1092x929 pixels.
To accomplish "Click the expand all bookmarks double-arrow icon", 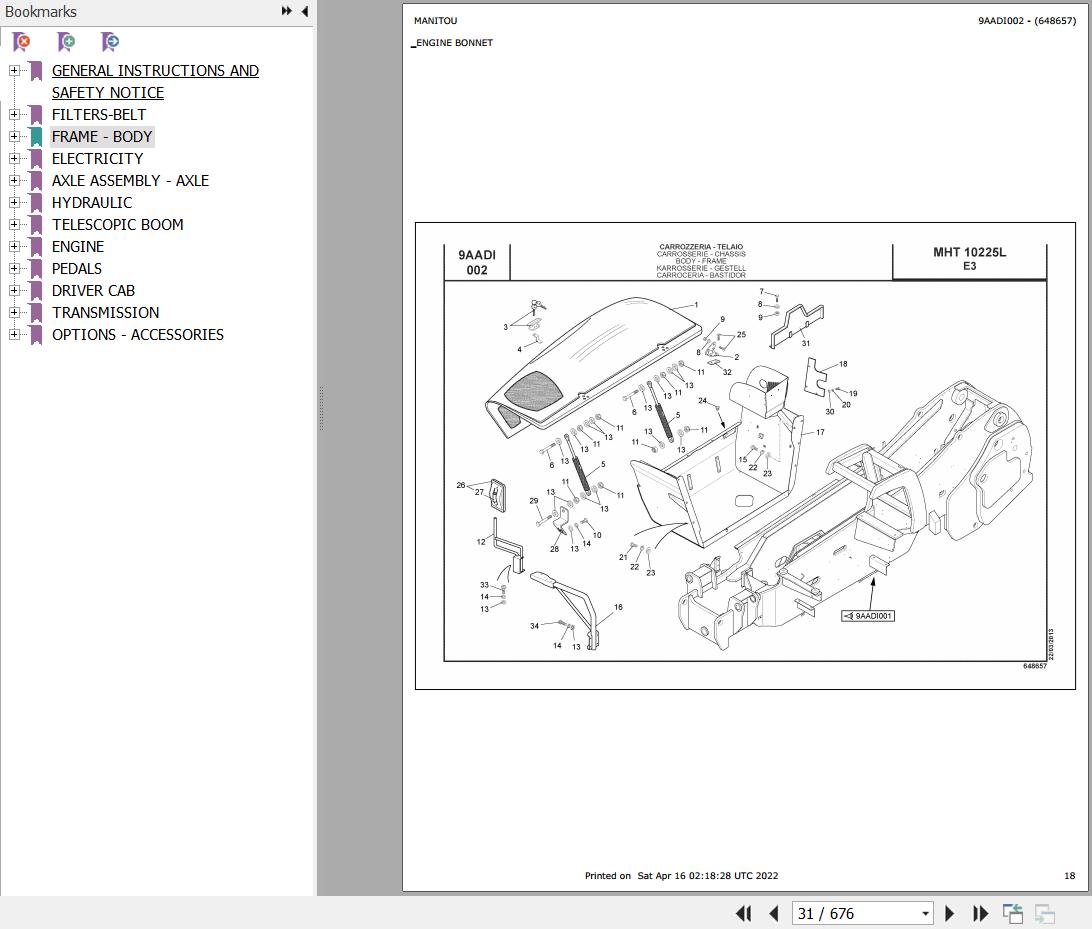I will coord(286,11).
